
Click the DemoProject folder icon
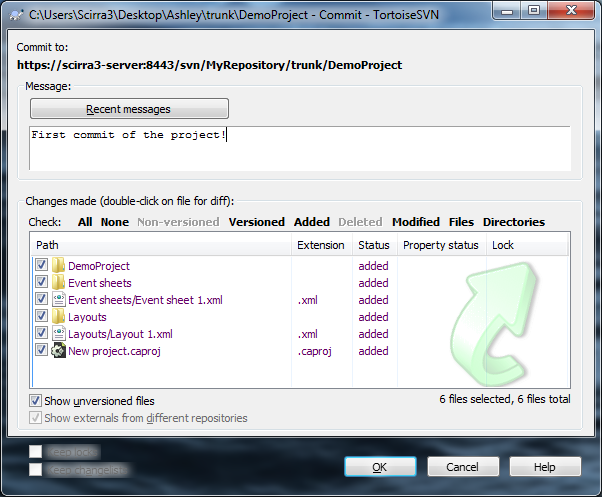point(58,266)
